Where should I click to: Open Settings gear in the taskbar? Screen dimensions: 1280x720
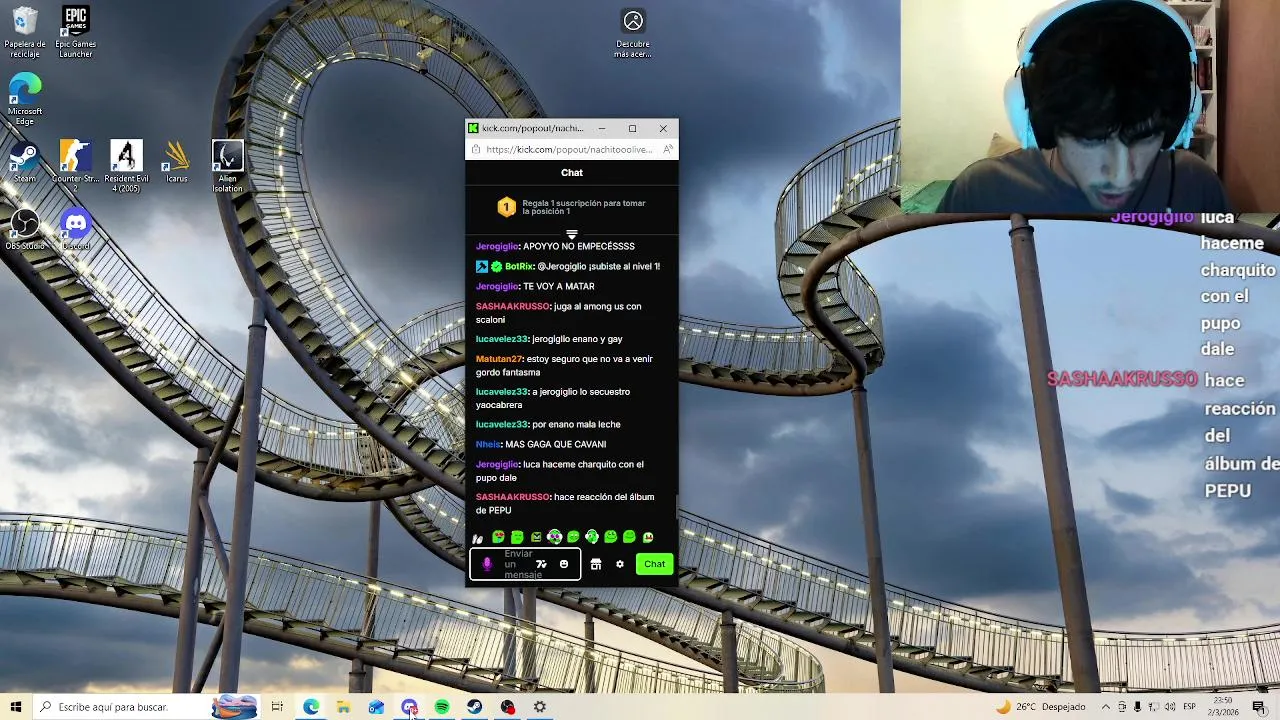[540, 707]
